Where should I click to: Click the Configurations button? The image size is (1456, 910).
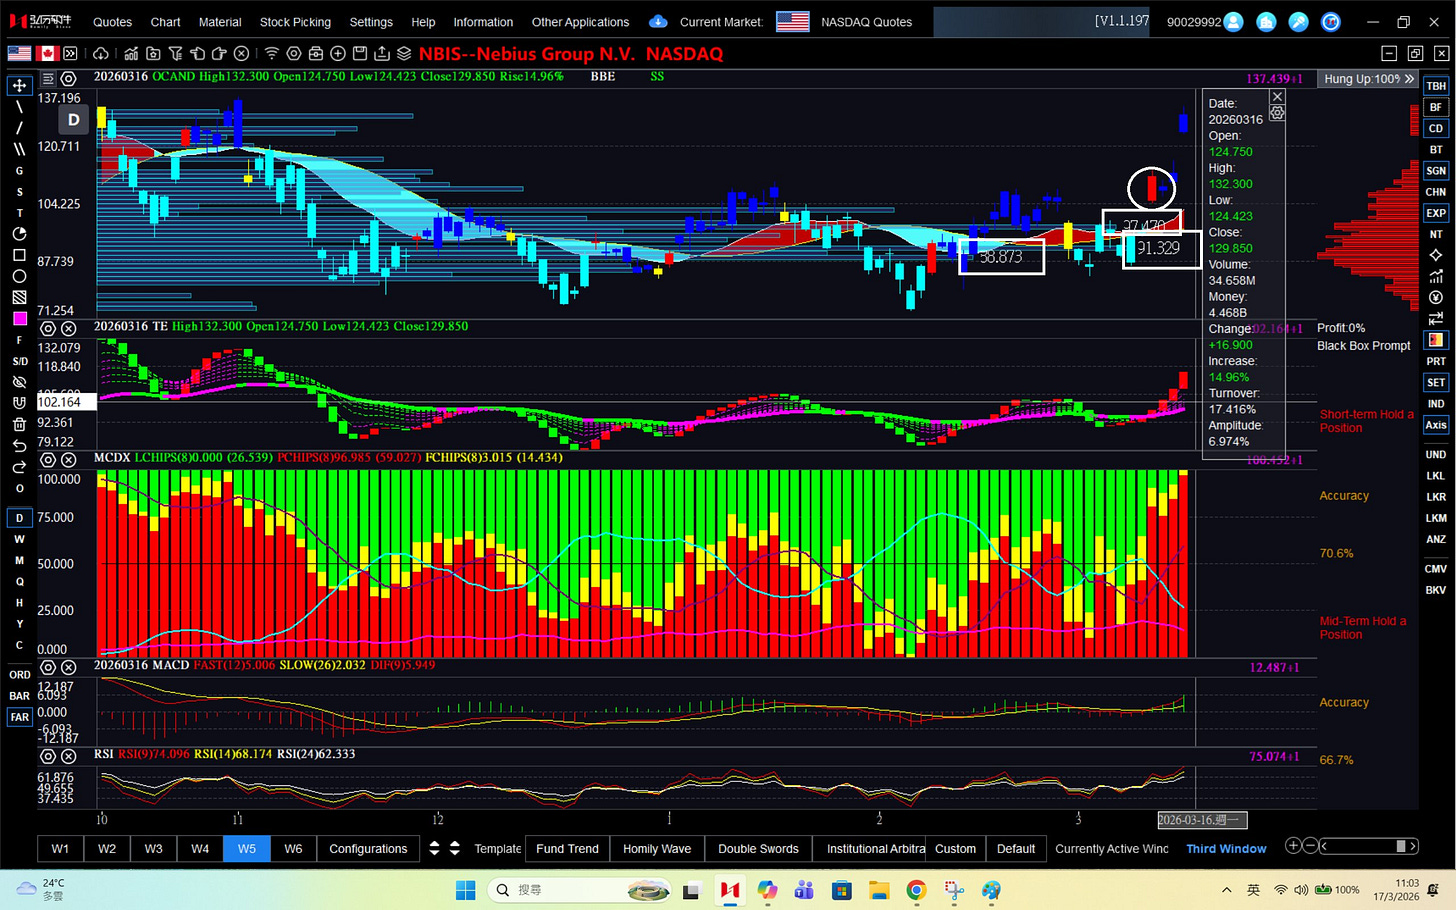point(368,848)
